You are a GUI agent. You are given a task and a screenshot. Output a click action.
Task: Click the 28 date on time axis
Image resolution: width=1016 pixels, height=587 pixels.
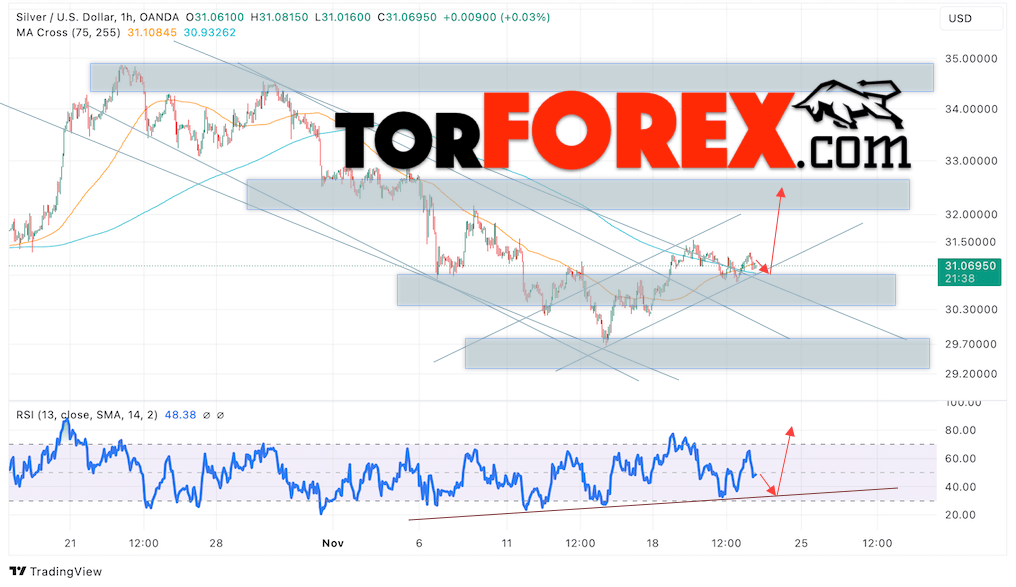(x=216, y=543)
